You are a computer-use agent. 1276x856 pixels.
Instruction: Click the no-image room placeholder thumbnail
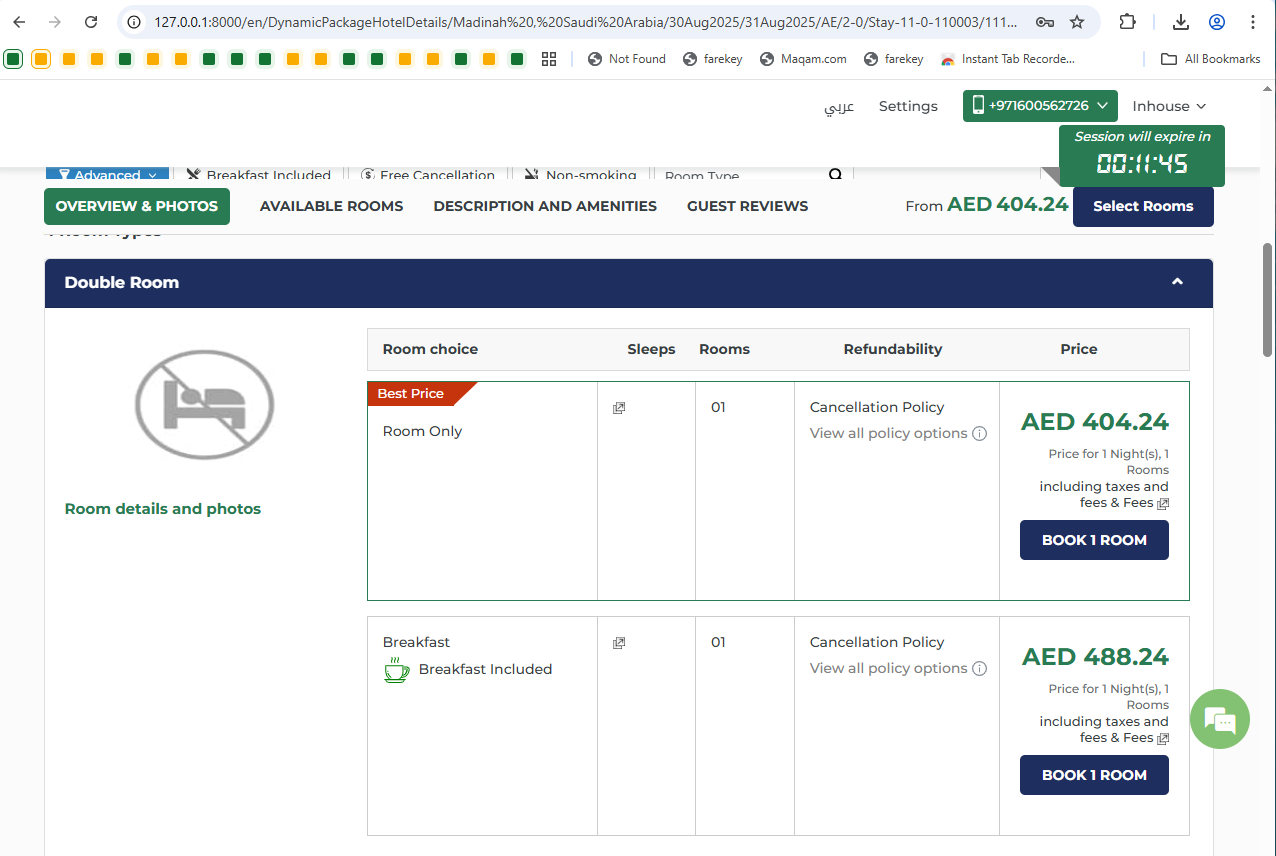pyautogui.click(x=205, y=404)
